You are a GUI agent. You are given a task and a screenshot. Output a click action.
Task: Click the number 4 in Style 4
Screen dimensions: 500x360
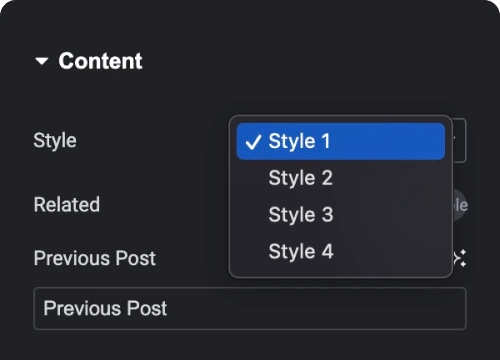coord(328,251)
